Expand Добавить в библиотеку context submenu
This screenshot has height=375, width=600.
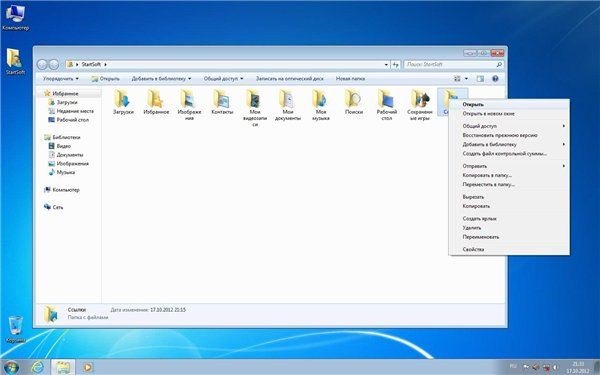[x=509, y=144]
